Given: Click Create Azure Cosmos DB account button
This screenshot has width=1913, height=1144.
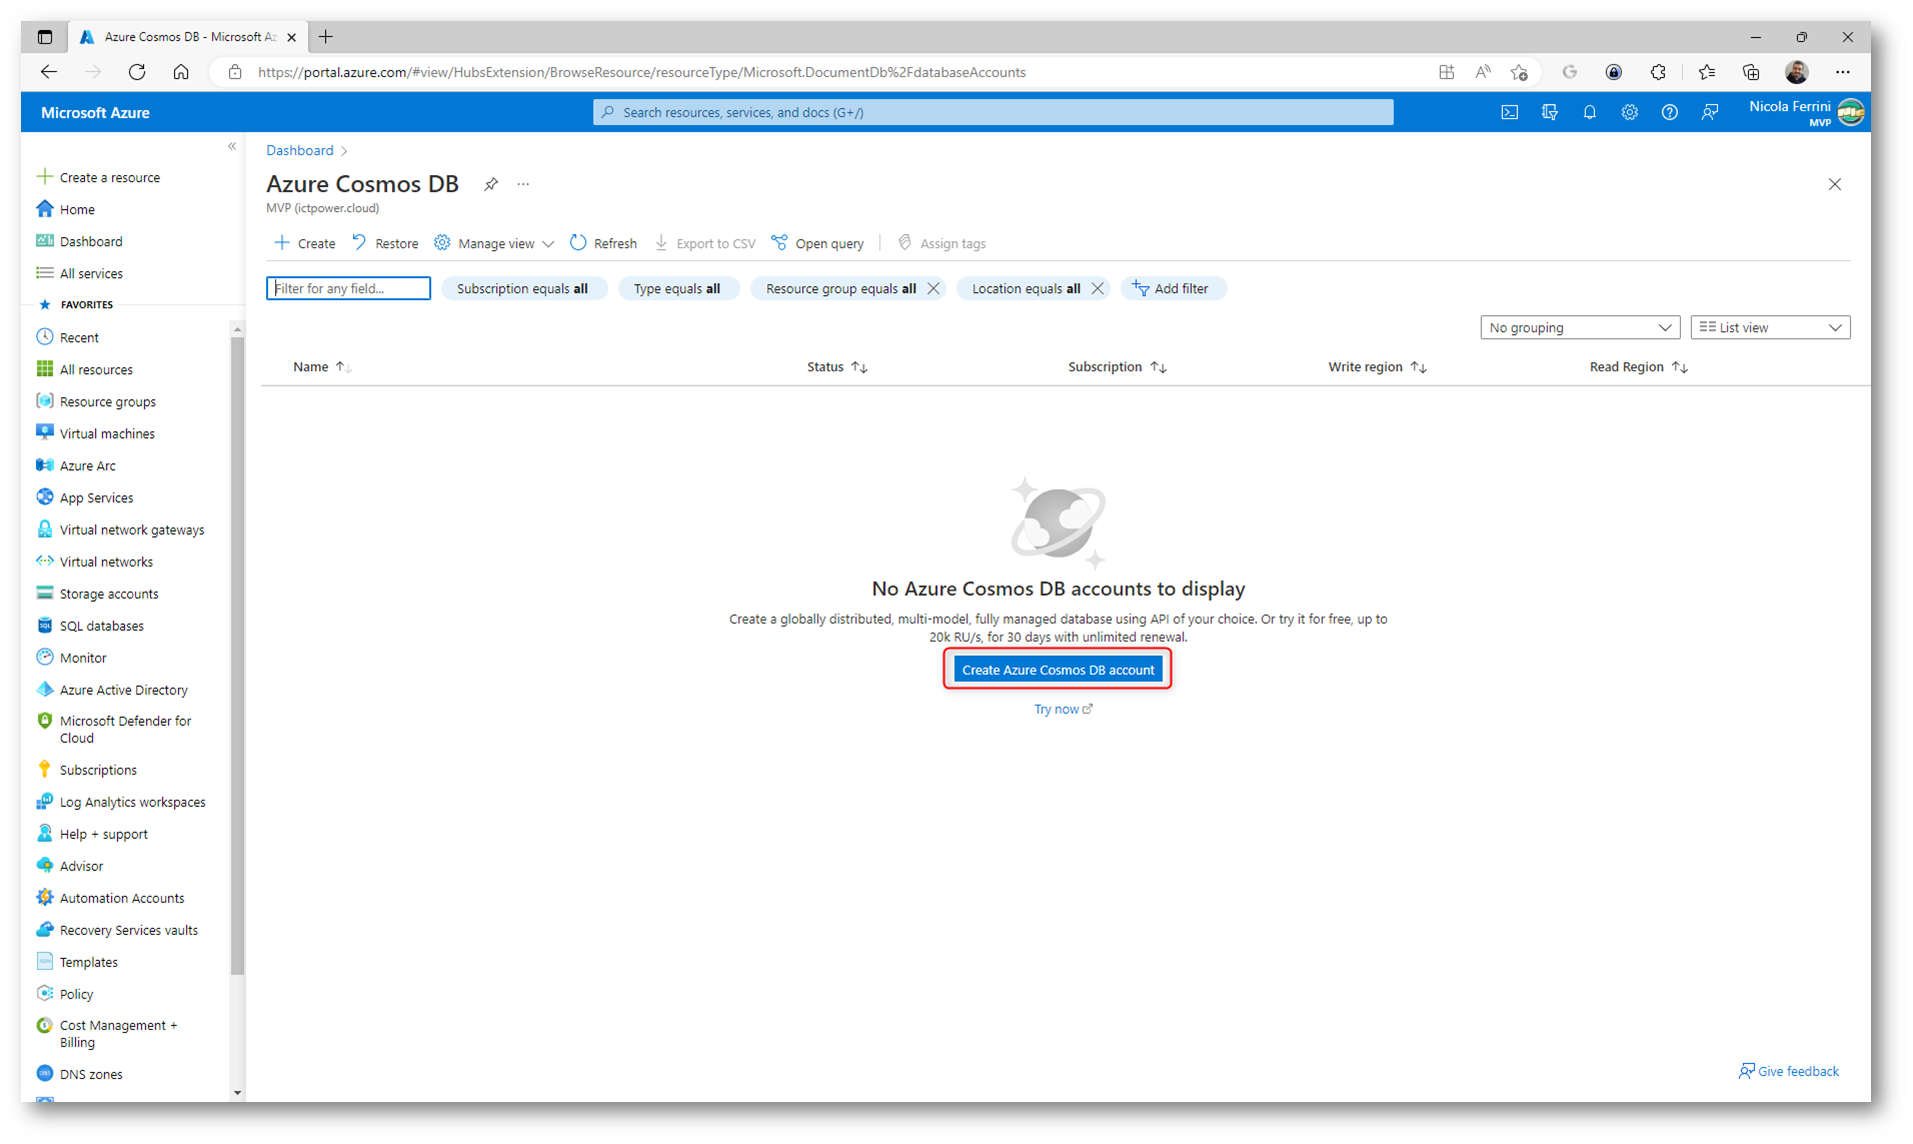Looking at the screenshot, I should pyautogui.click(x=1058, y=670).
